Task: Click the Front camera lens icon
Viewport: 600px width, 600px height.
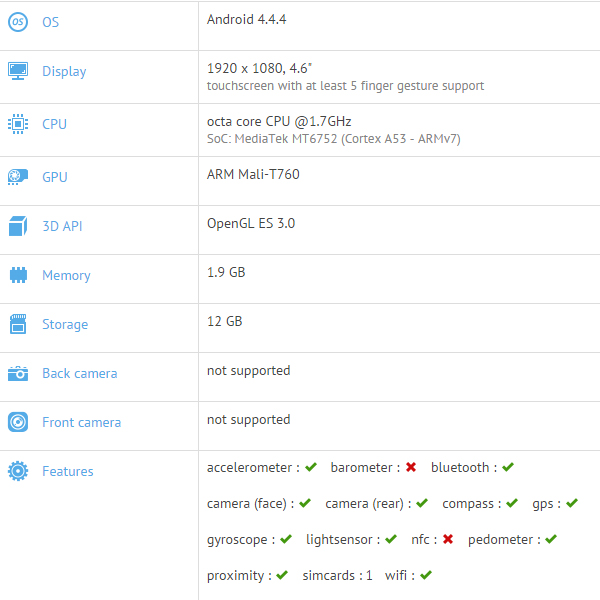Action: point(18,422)
